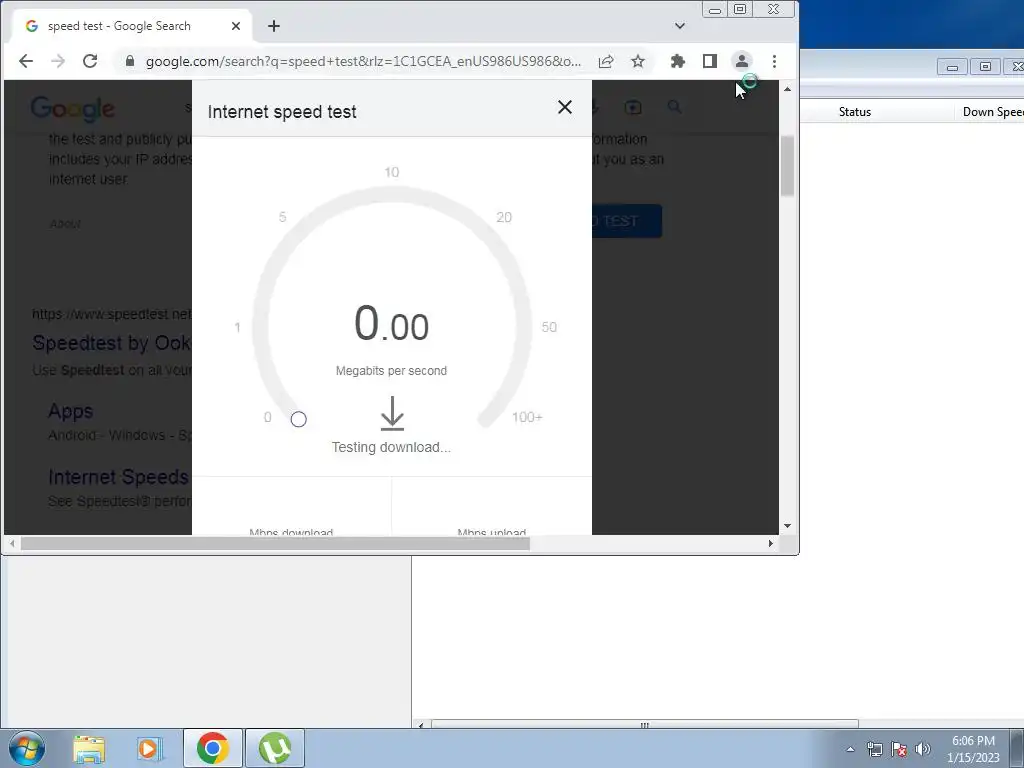View site information lock icon
This screenshot has height=768, width=1024.
pos(129,61)
